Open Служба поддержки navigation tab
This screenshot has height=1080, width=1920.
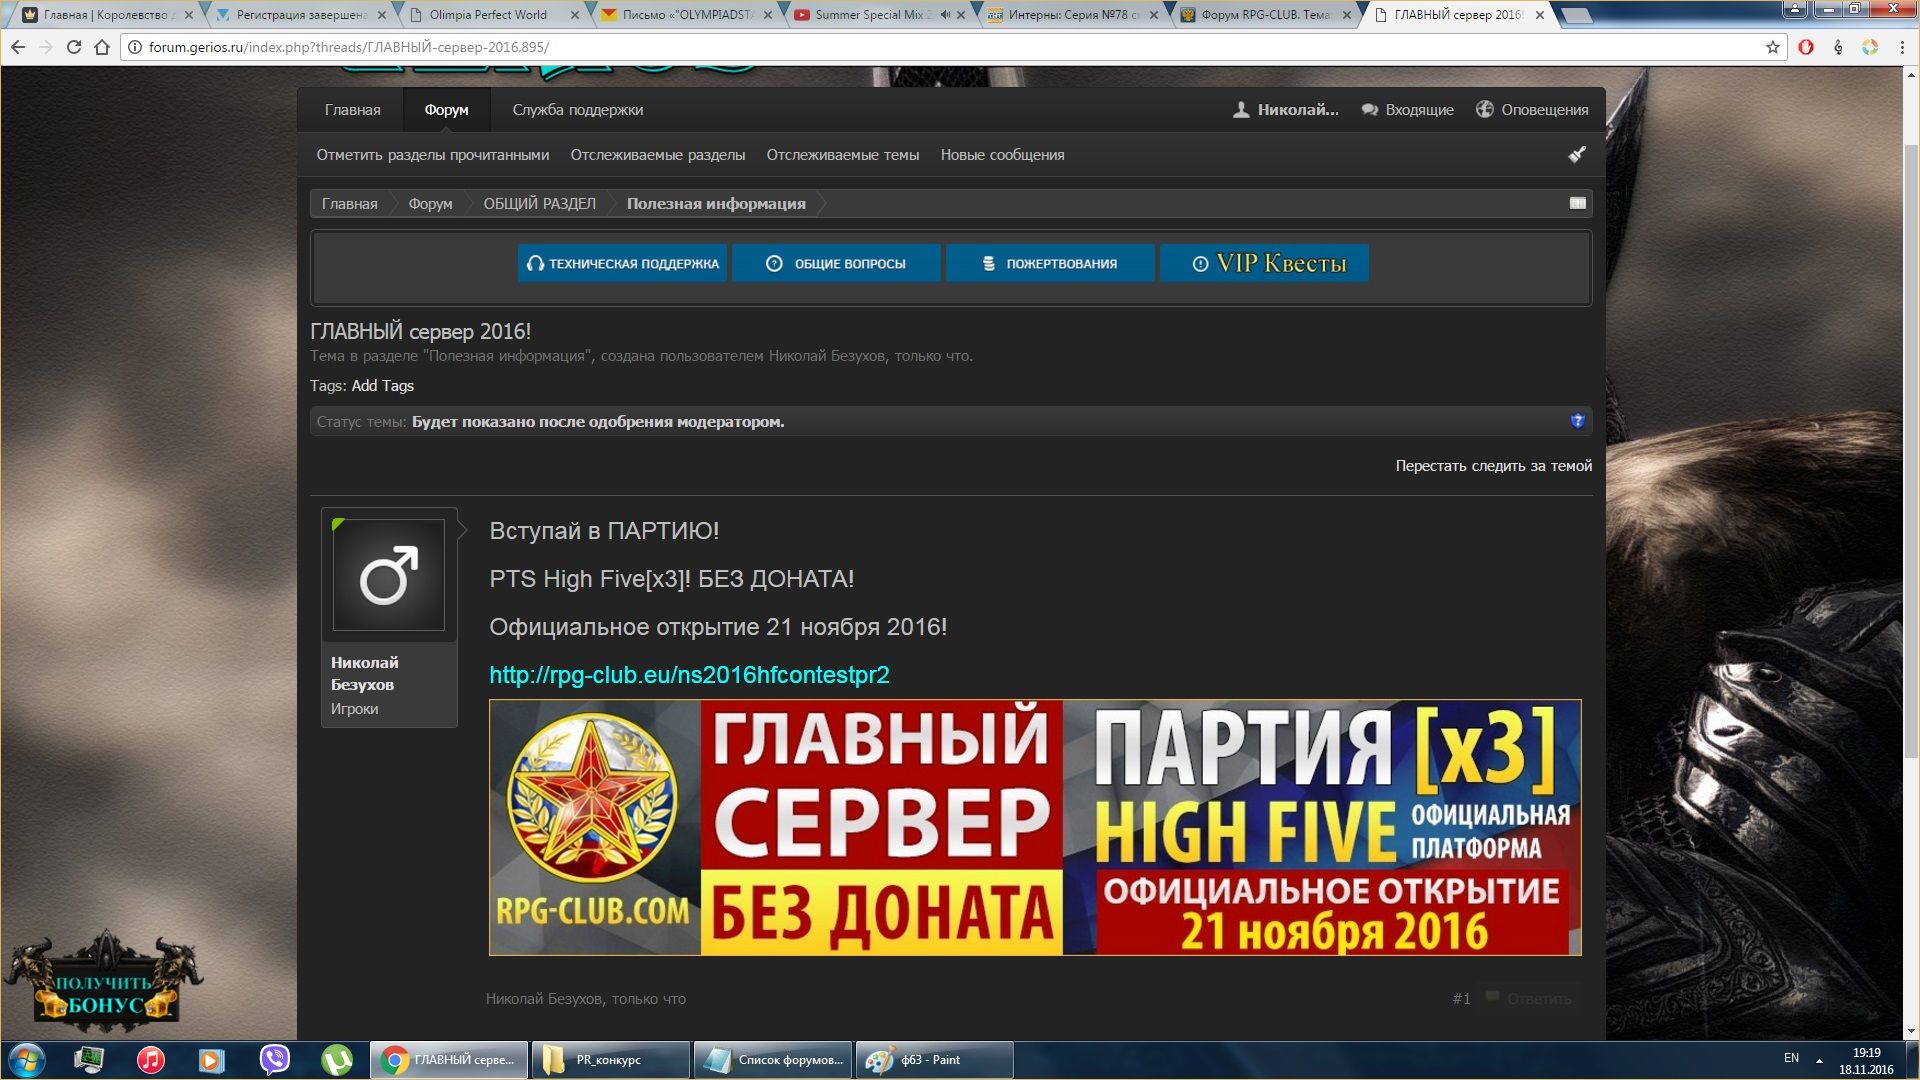pyautogui.click(x=577, y=110)
